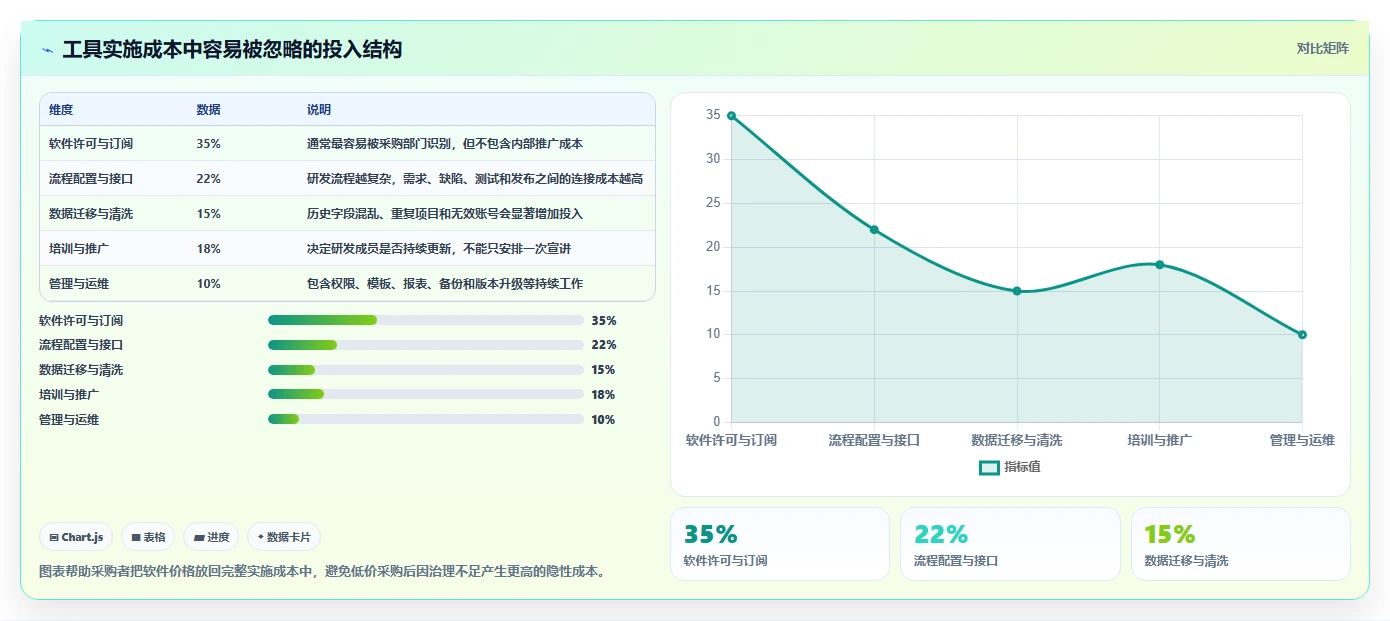Click the page title 工具实施成本中容易被忽略的投入结构

click(x=232, y=49)
